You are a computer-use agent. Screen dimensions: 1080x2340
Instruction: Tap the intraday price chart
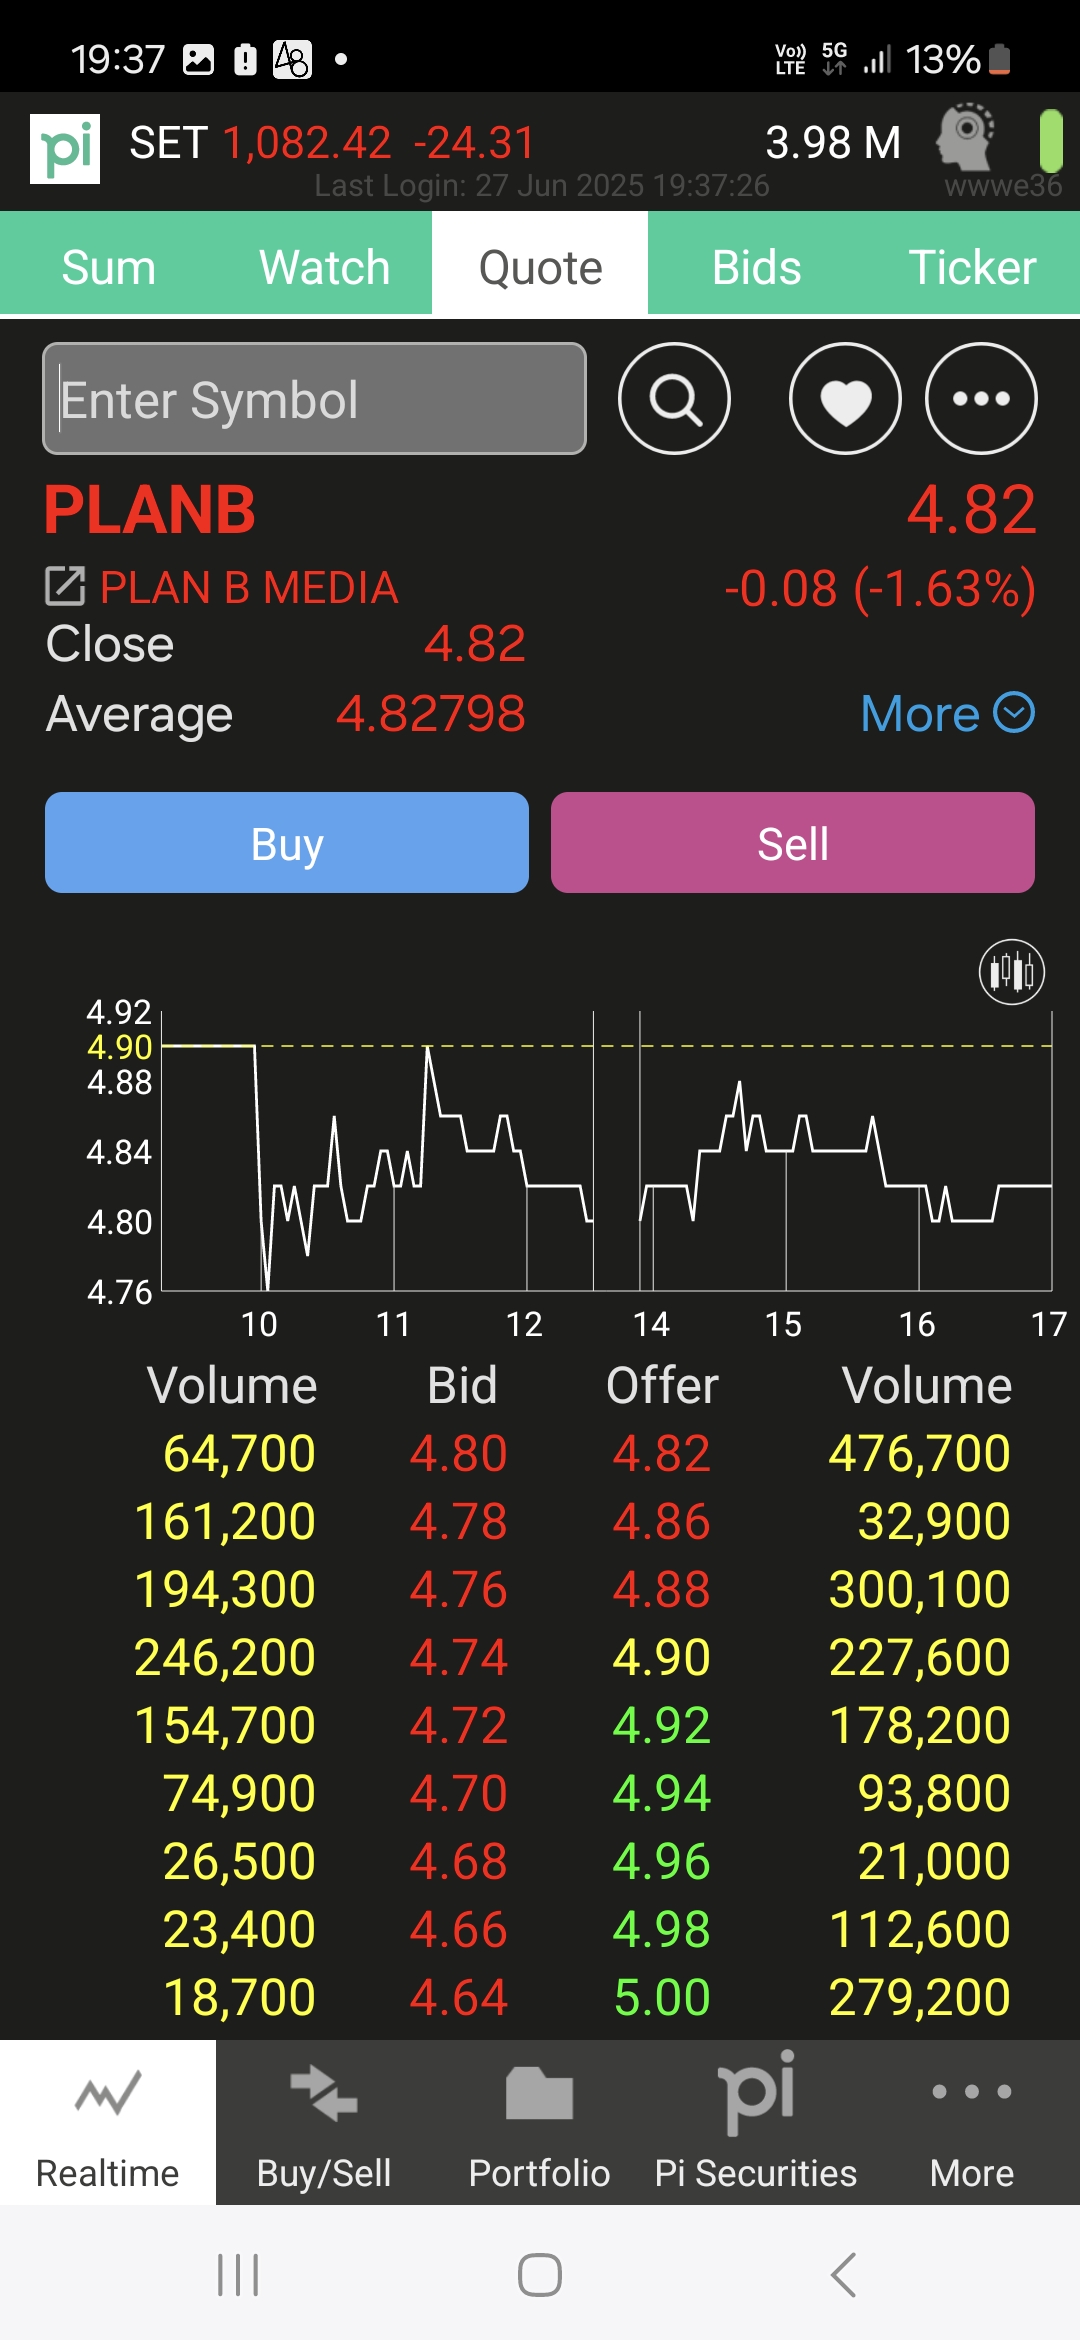coord(606,1150)
